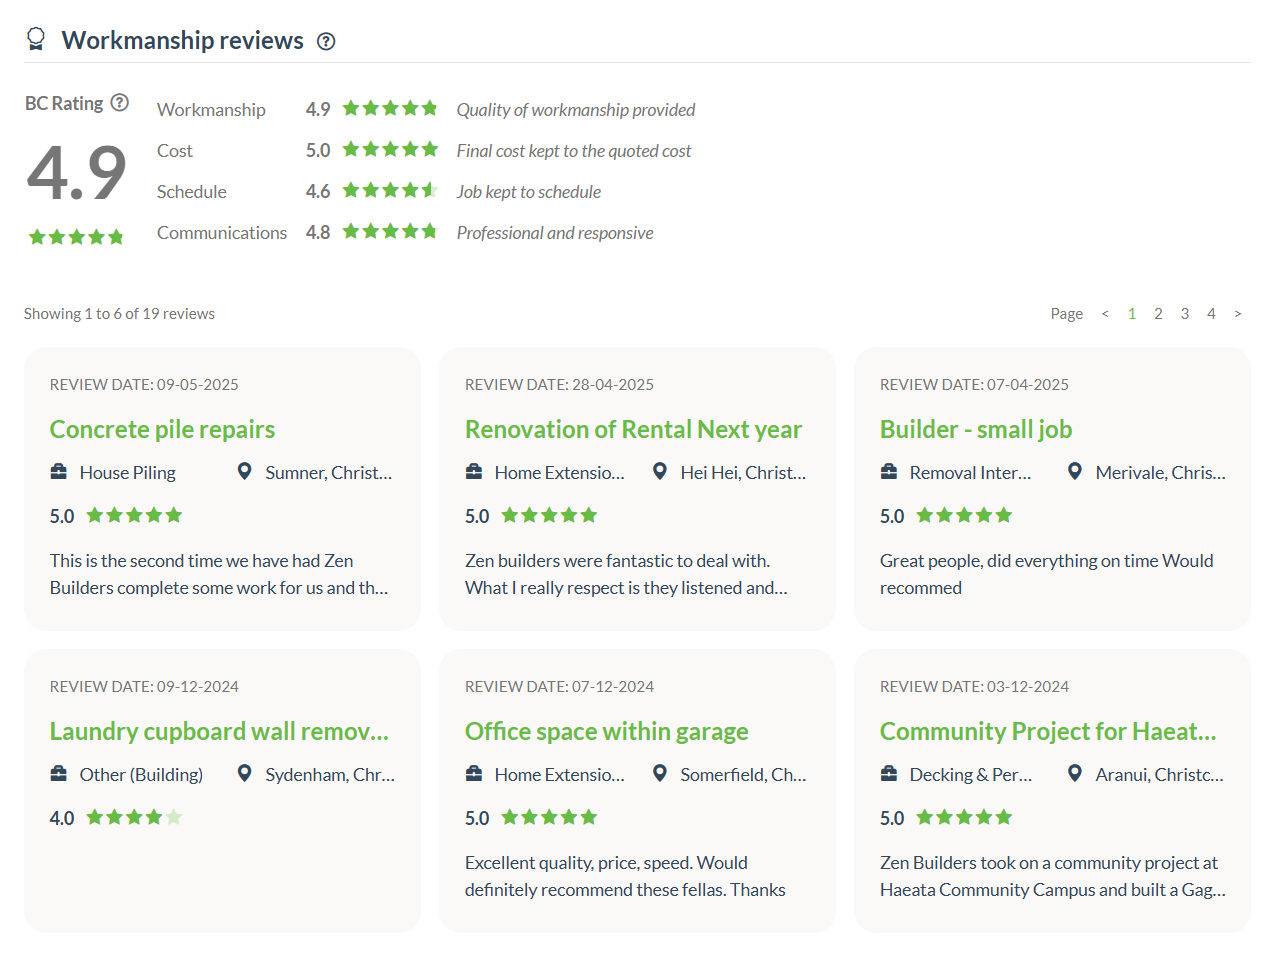The width and height of the screenshot is (1264, 961).
Task: Click the help icon next to BC Rating
Action: point(120,103)
